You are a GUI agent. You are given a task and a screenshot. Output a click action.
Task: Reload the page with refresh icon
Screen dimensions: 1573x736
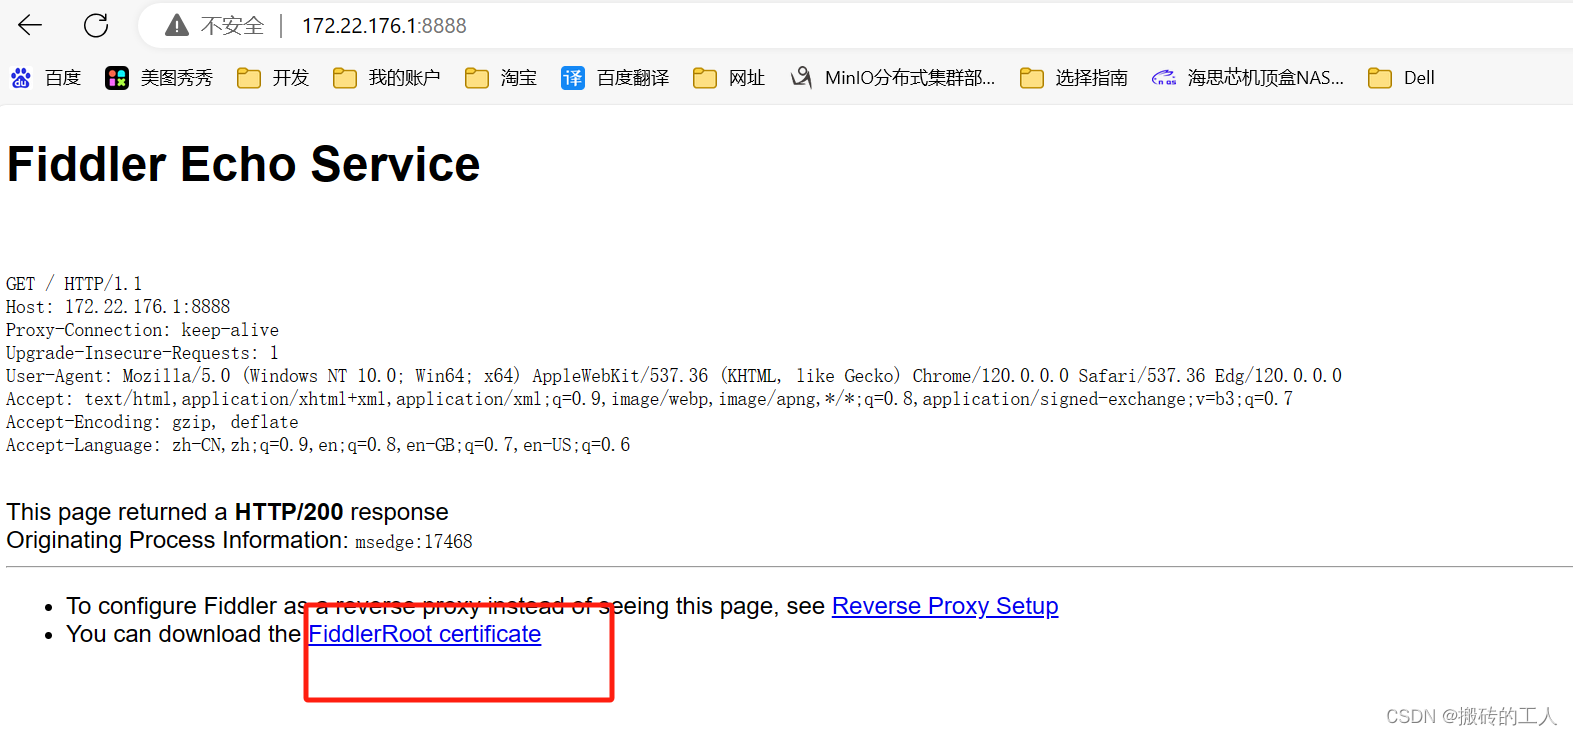pyautogui.click(x=96, y=25)
